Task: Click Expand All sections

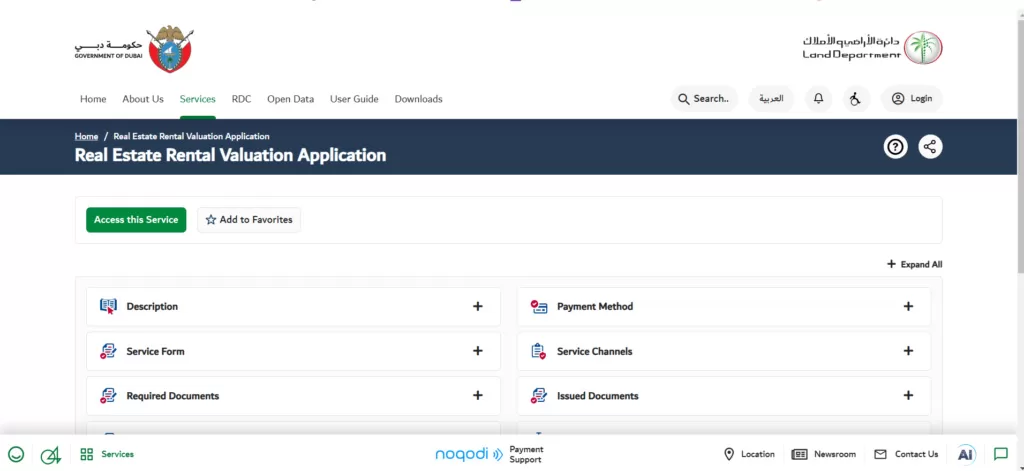Action: (914, 265)
